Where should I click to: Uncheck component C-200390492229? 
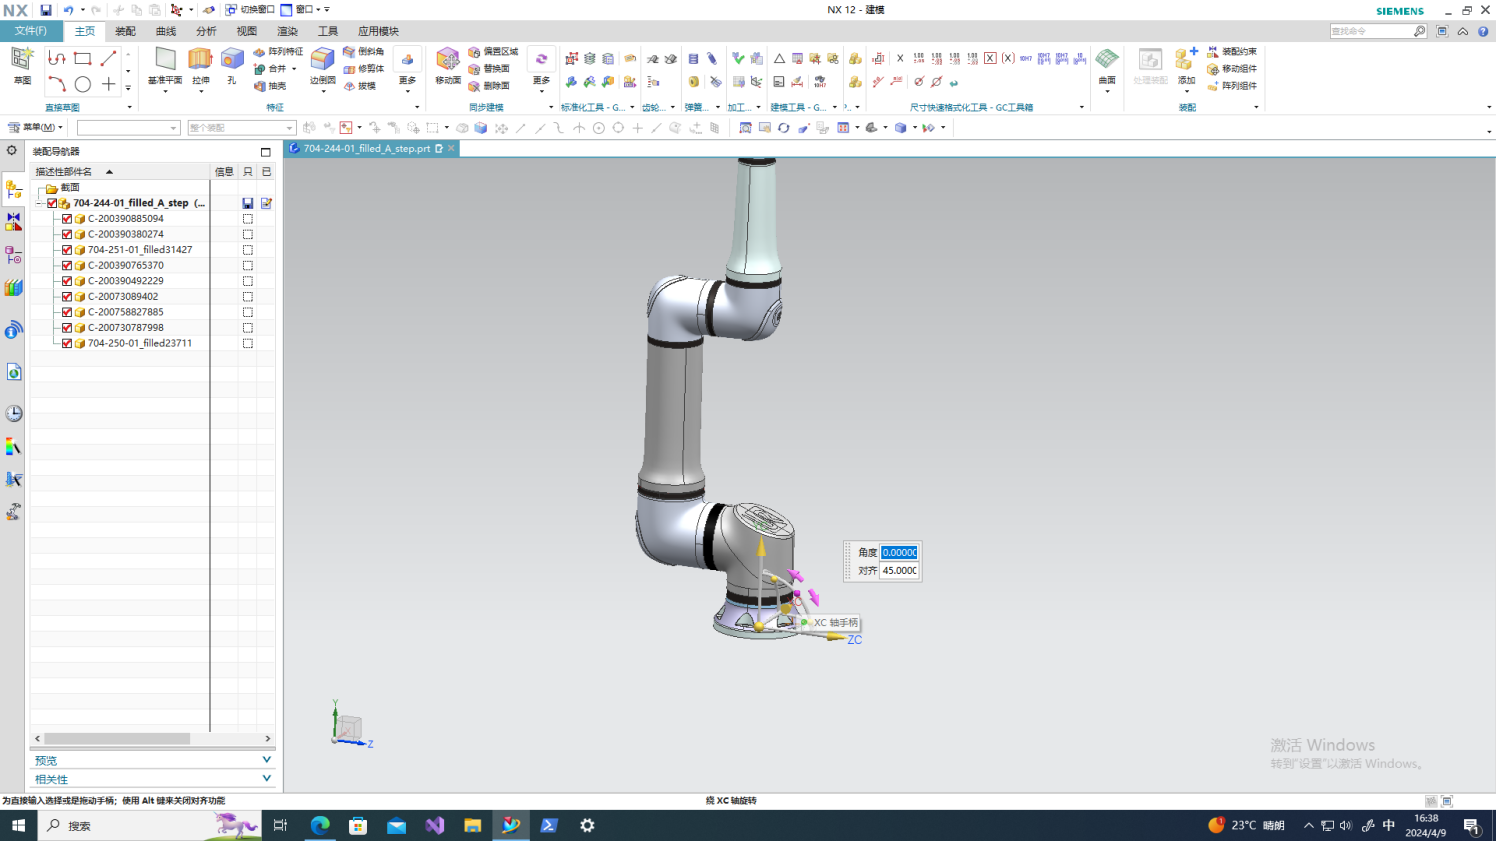[67, 281]
